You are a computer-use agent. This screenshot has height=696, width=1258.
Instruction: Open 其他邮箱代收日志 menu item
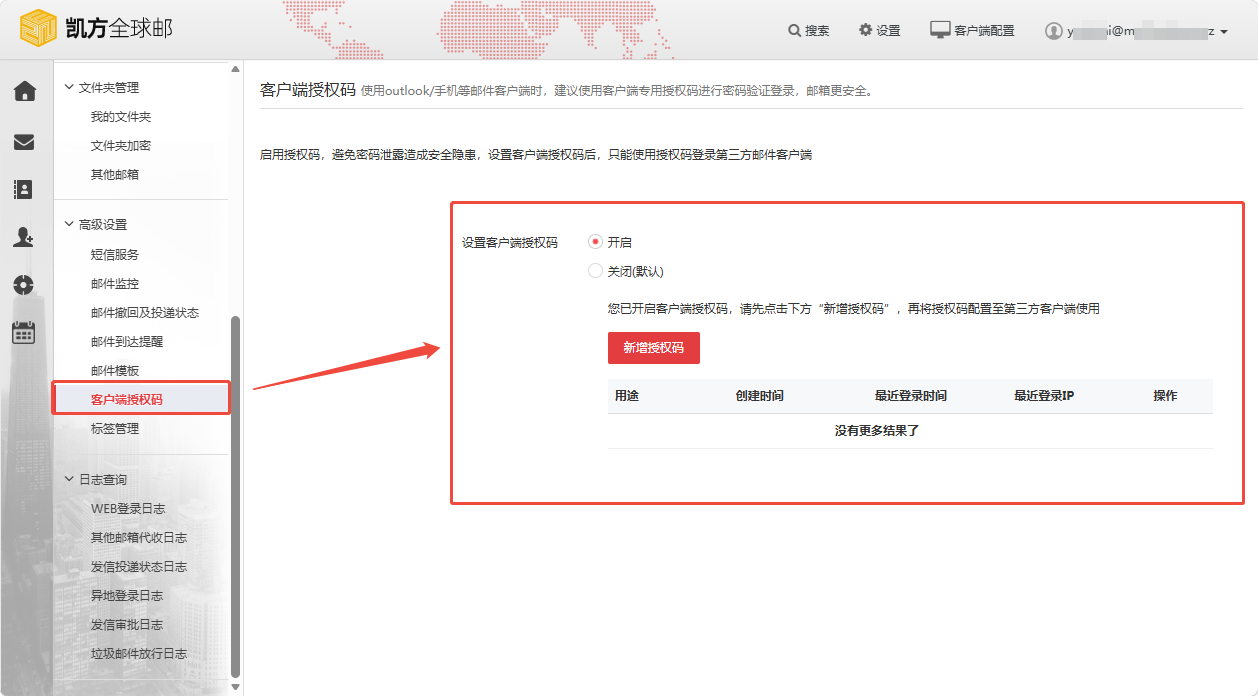[139, 538]
